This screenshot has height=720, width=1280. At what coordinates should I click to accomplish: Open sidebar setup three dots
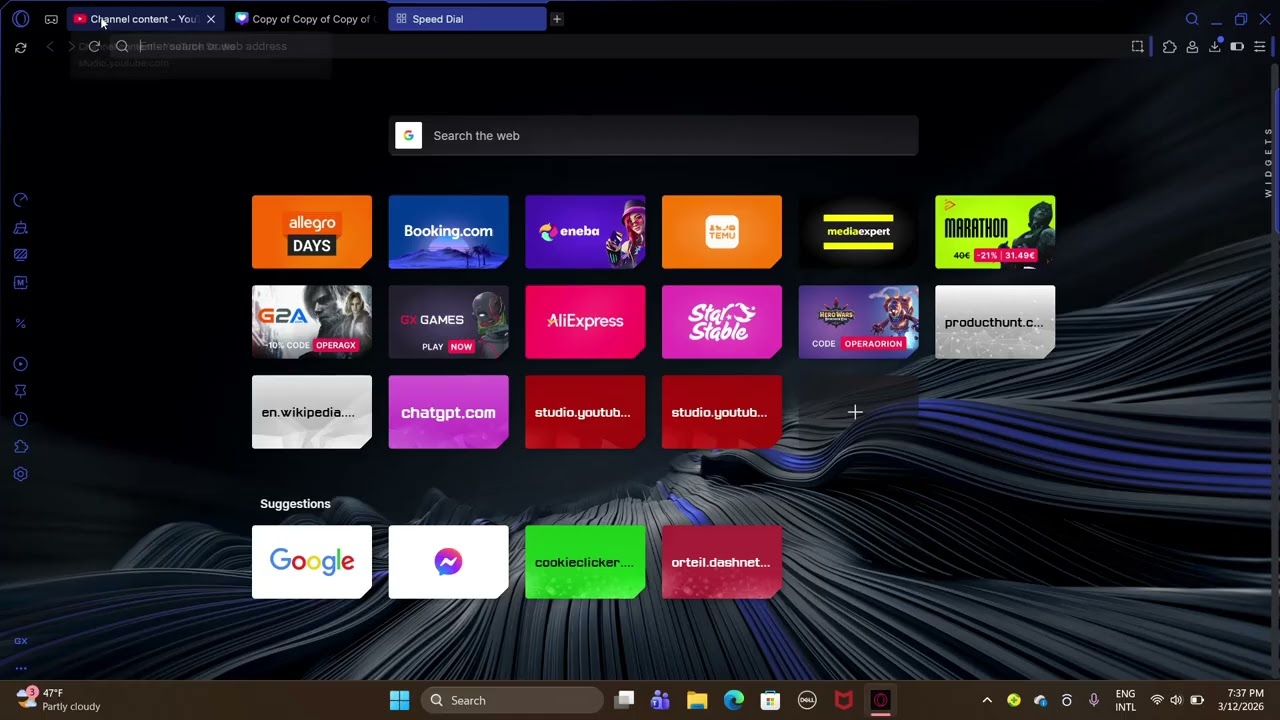pyautogui.click(x=20, y=668)
